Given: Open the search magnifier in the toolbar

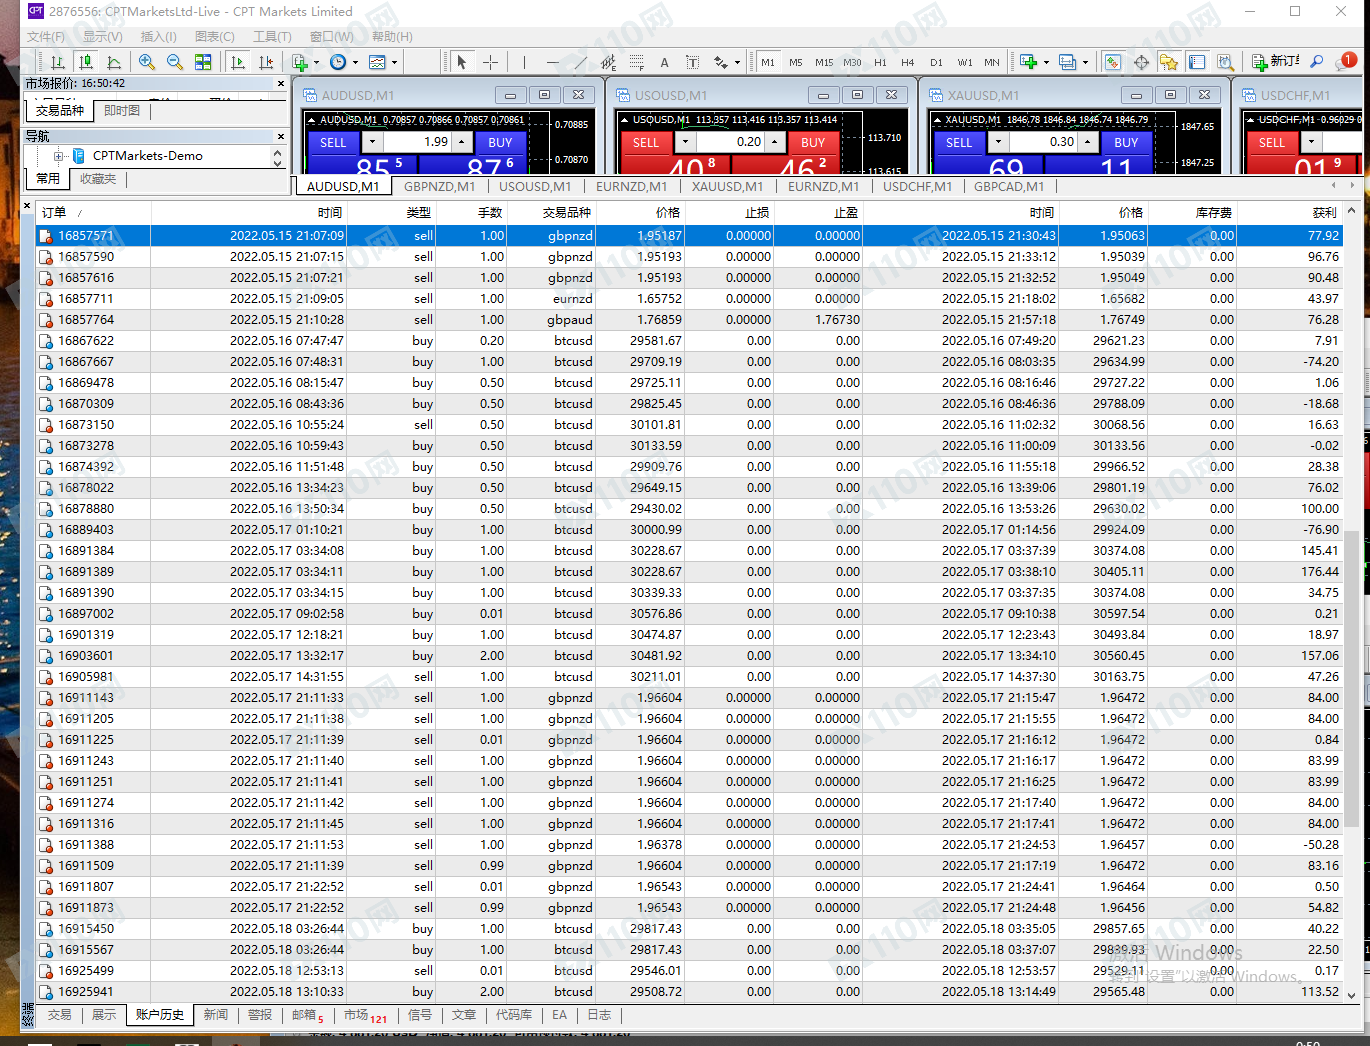Looking at the screenshot, I should pyautogui.click(x=1317, y=62).
